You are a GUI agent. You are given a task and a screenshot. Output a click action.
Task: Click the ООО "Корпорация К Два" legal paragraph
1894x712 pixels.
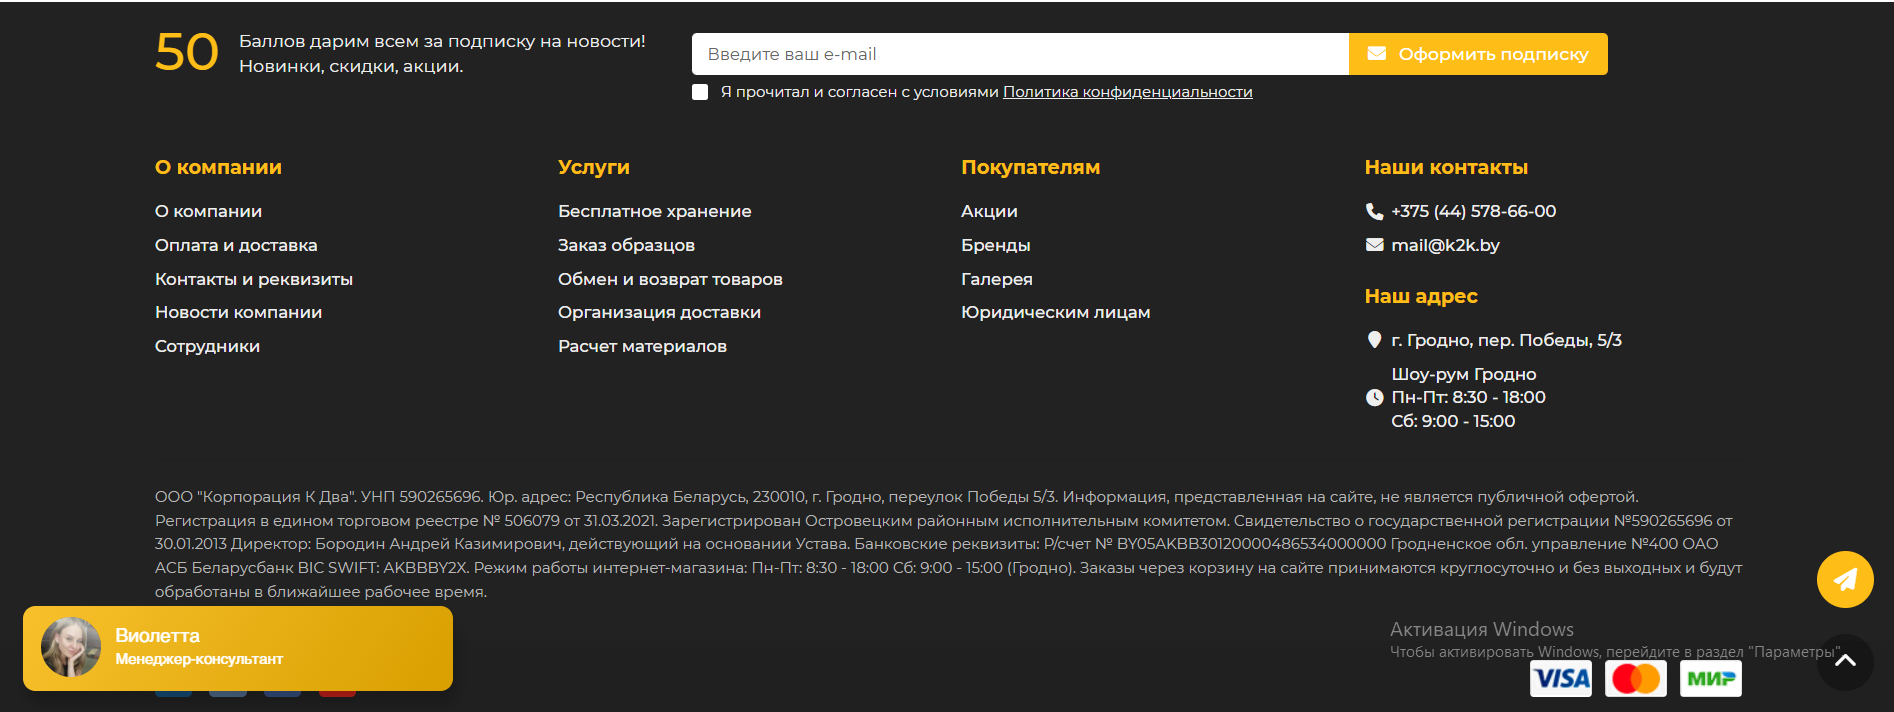pos(948,544)
